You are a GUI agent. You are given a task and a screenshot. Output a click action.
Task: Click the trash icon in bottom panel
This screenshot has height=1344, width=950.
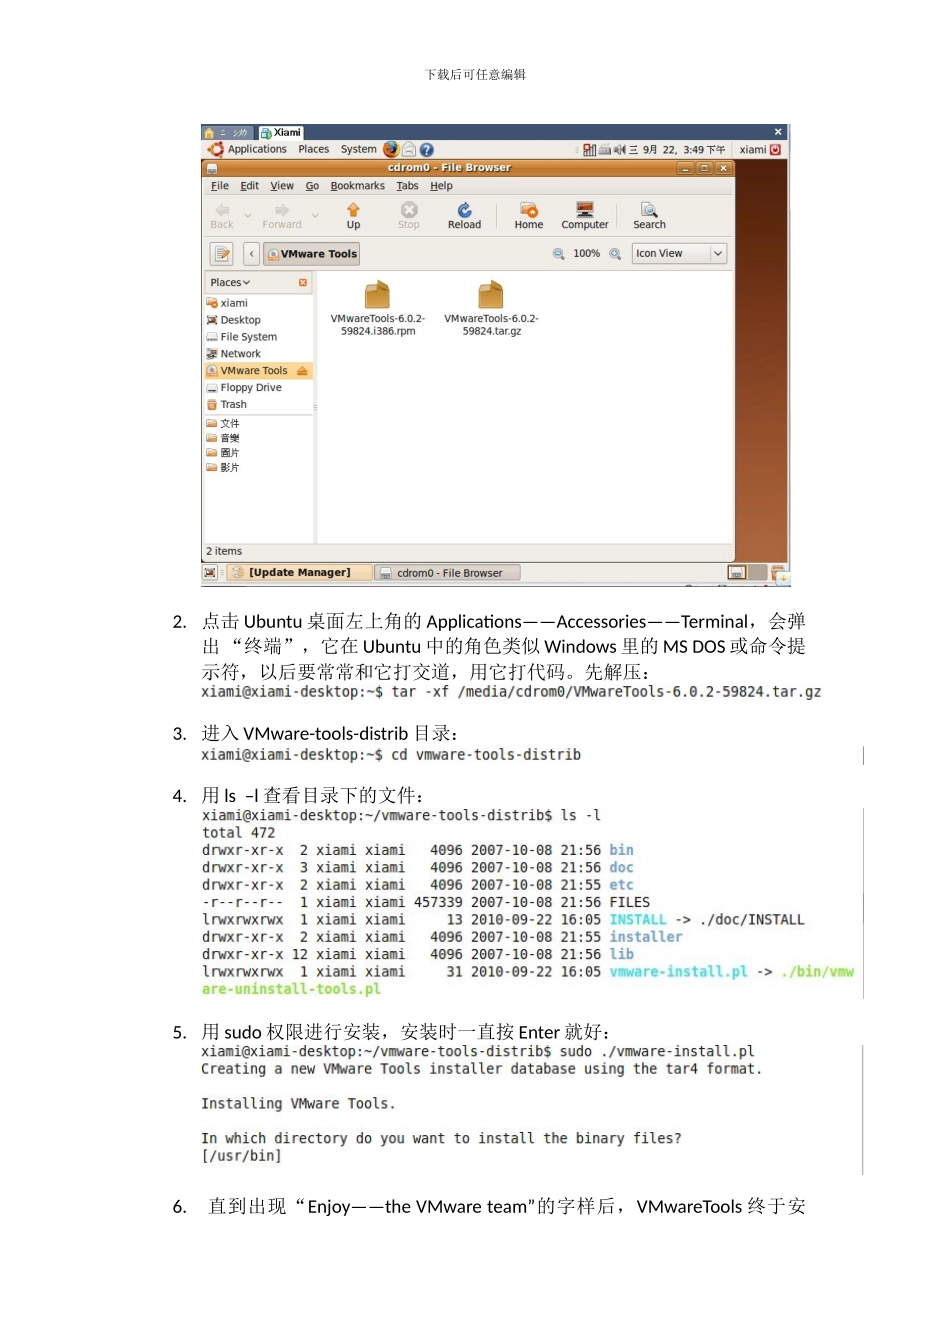pyautogui.click(x=779, y=574)
